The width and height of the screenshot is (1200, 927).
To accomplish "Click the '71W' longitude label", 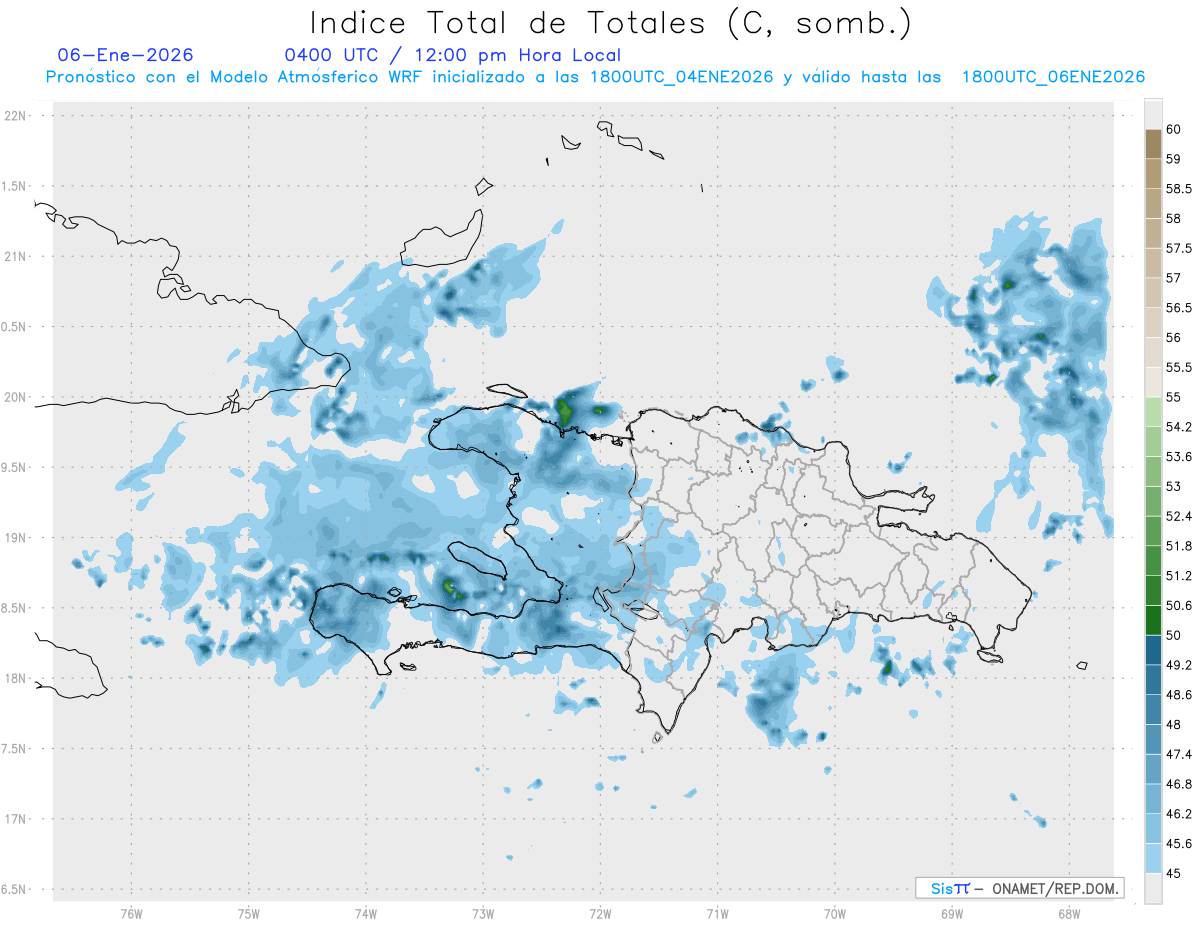I will click(717, 914).
